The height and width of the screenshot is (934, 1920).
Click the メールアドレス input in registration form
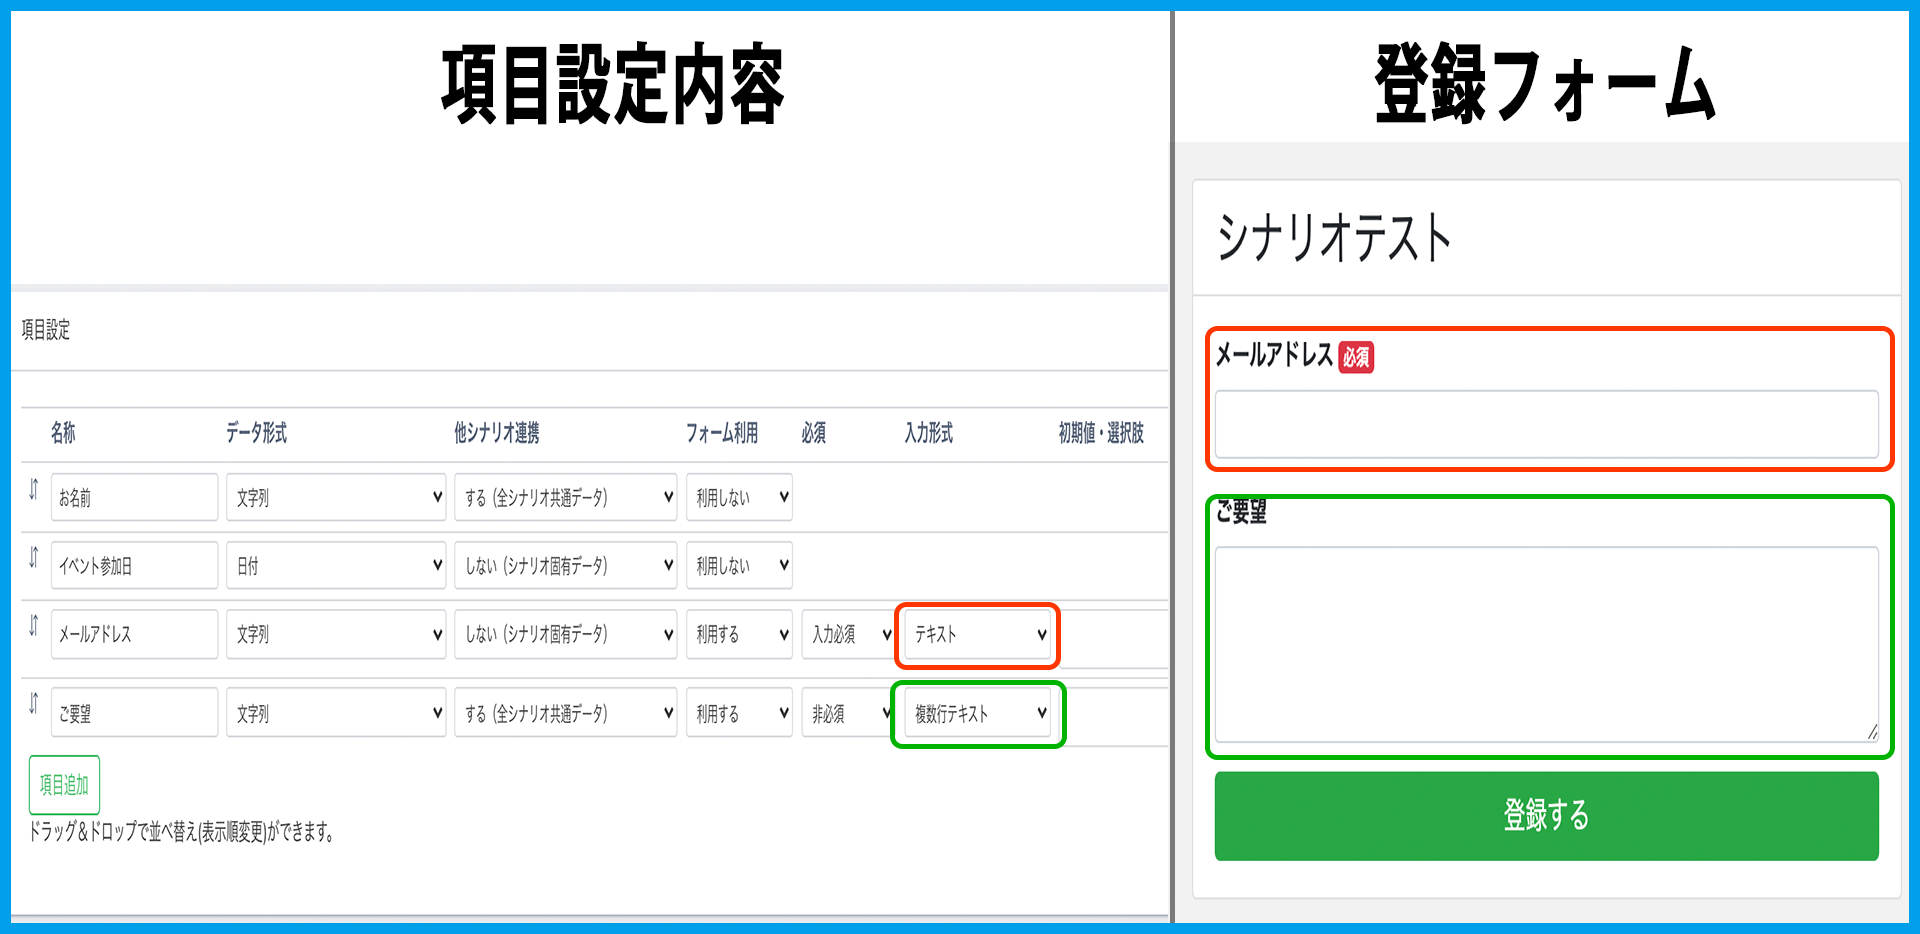pos(1546,424)
